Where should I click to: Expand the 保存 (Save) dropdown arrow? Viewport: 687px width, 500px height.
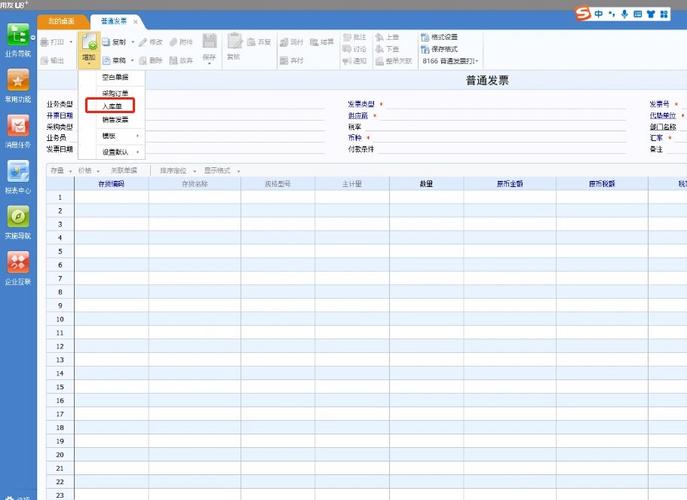coord(209,64)
